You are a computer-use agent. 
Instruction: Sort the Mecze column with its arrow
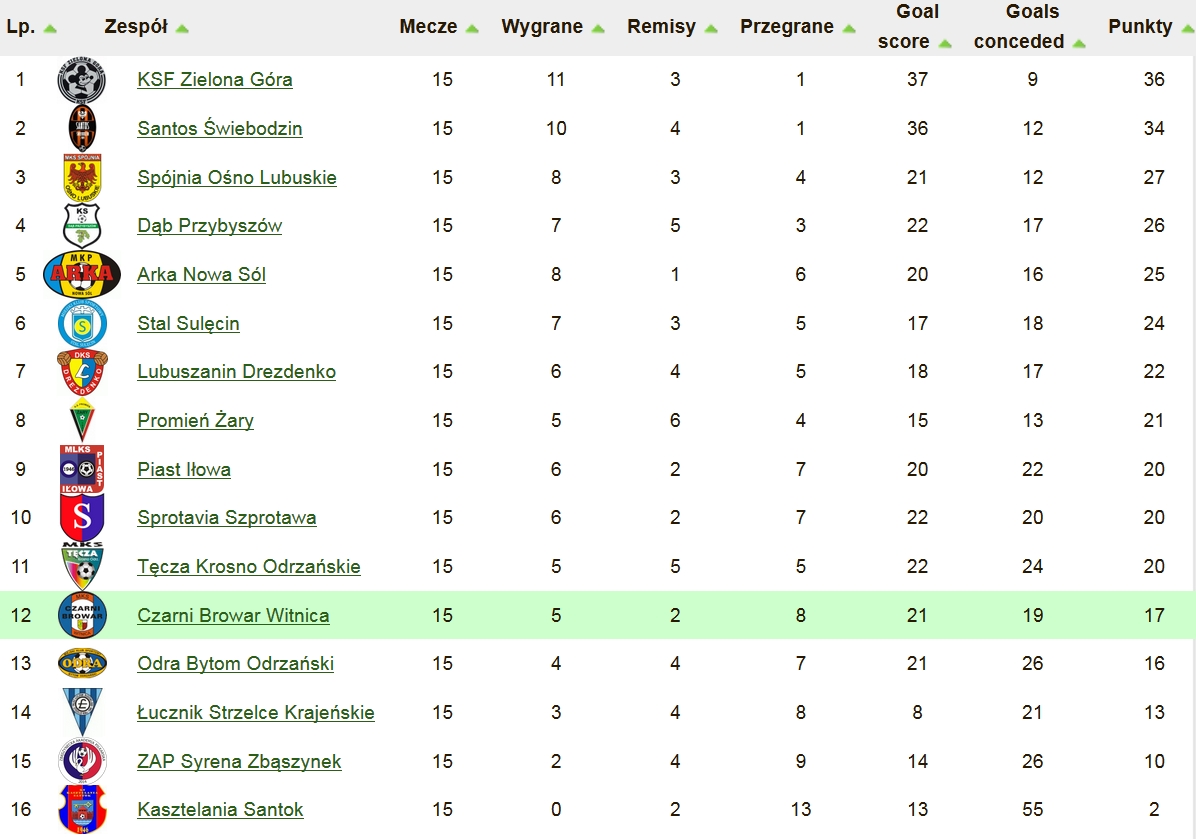(x=472, y=29)
